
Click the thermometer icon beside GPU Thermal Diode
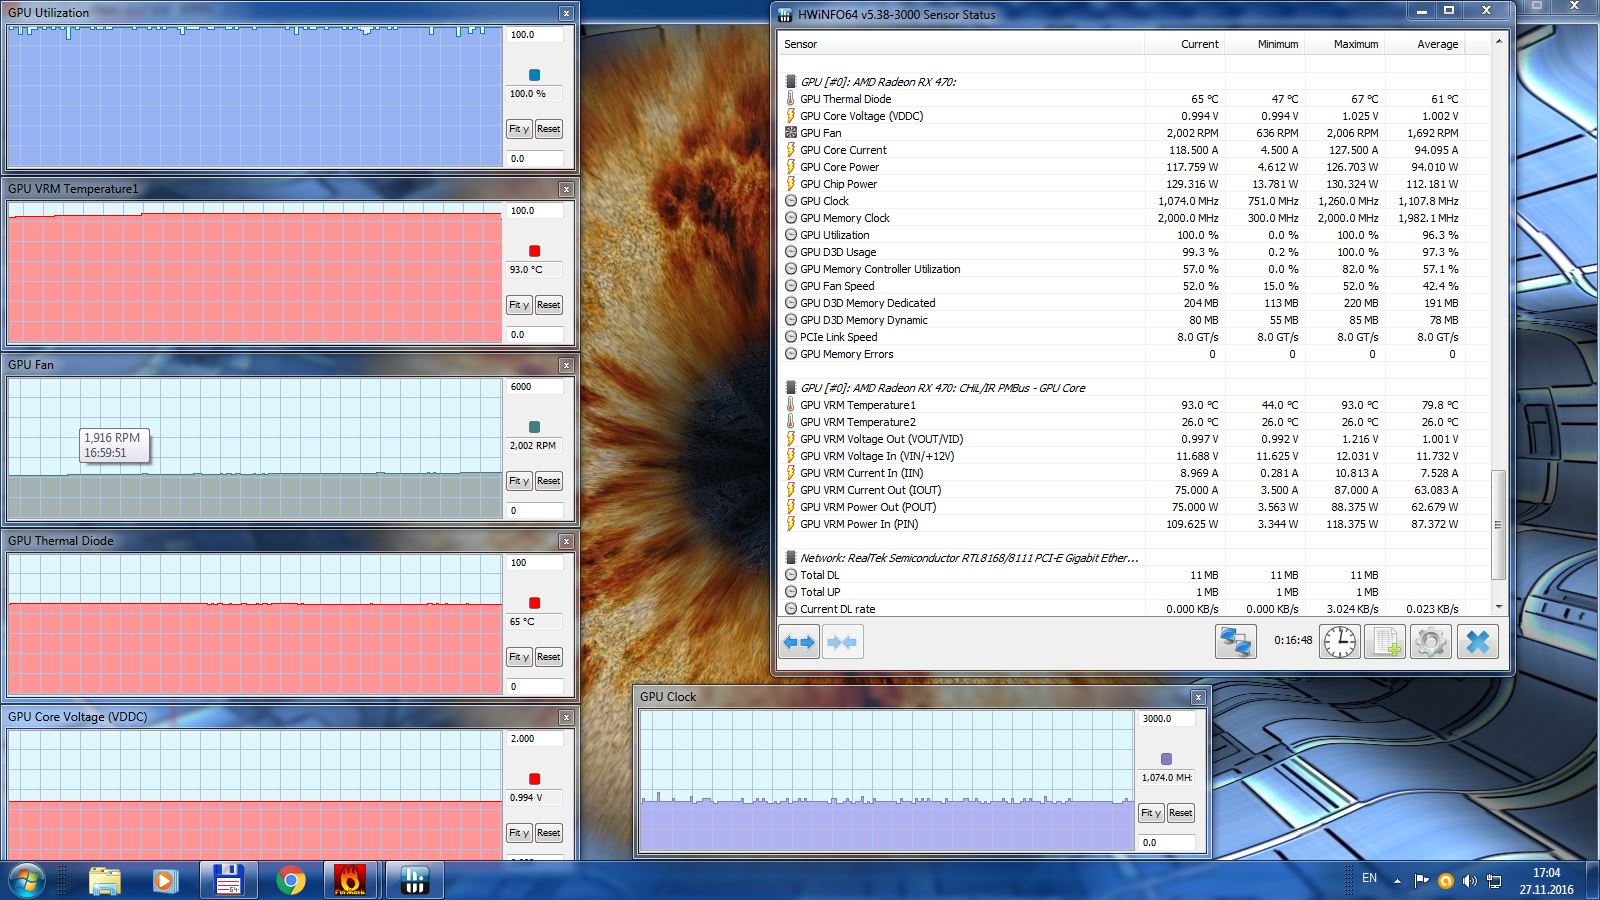pyautogui.click(x=790, y=99)
